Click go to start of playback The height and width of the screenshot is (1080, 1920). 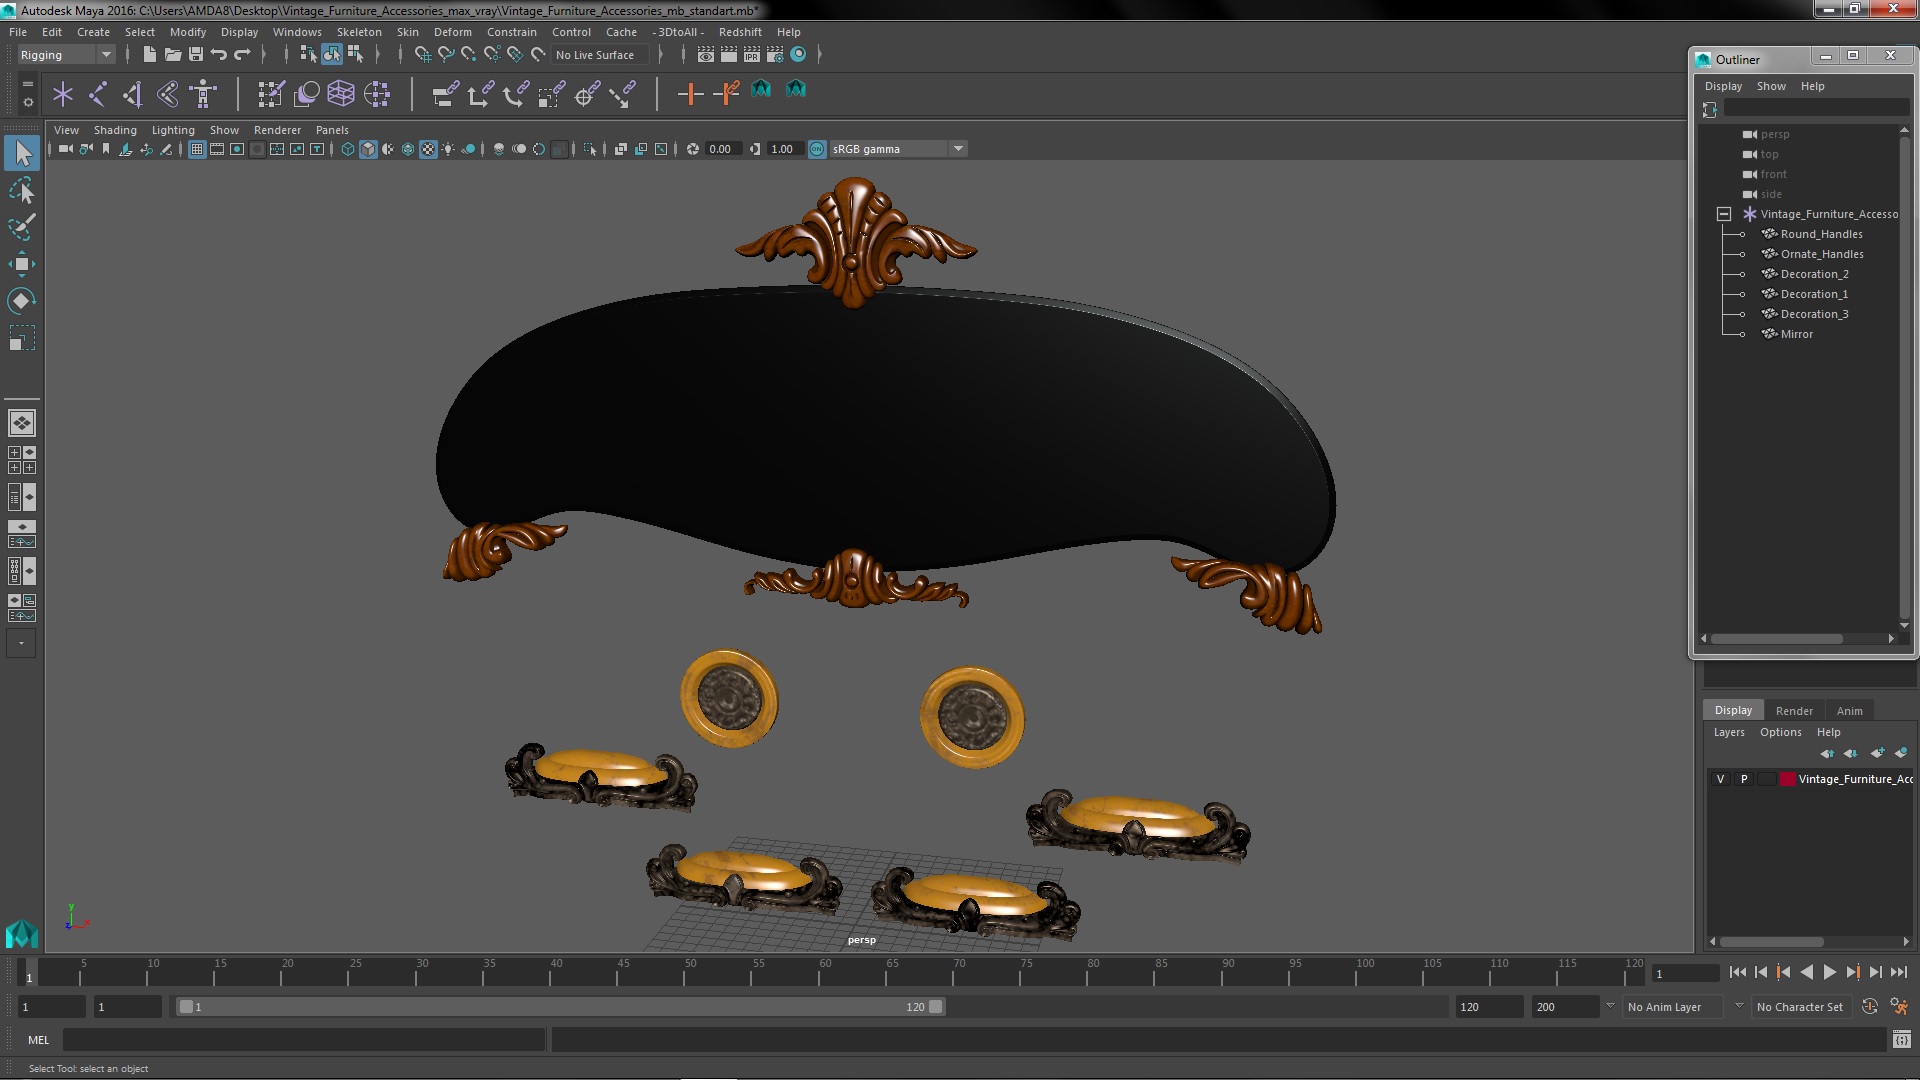(1737, 972)
